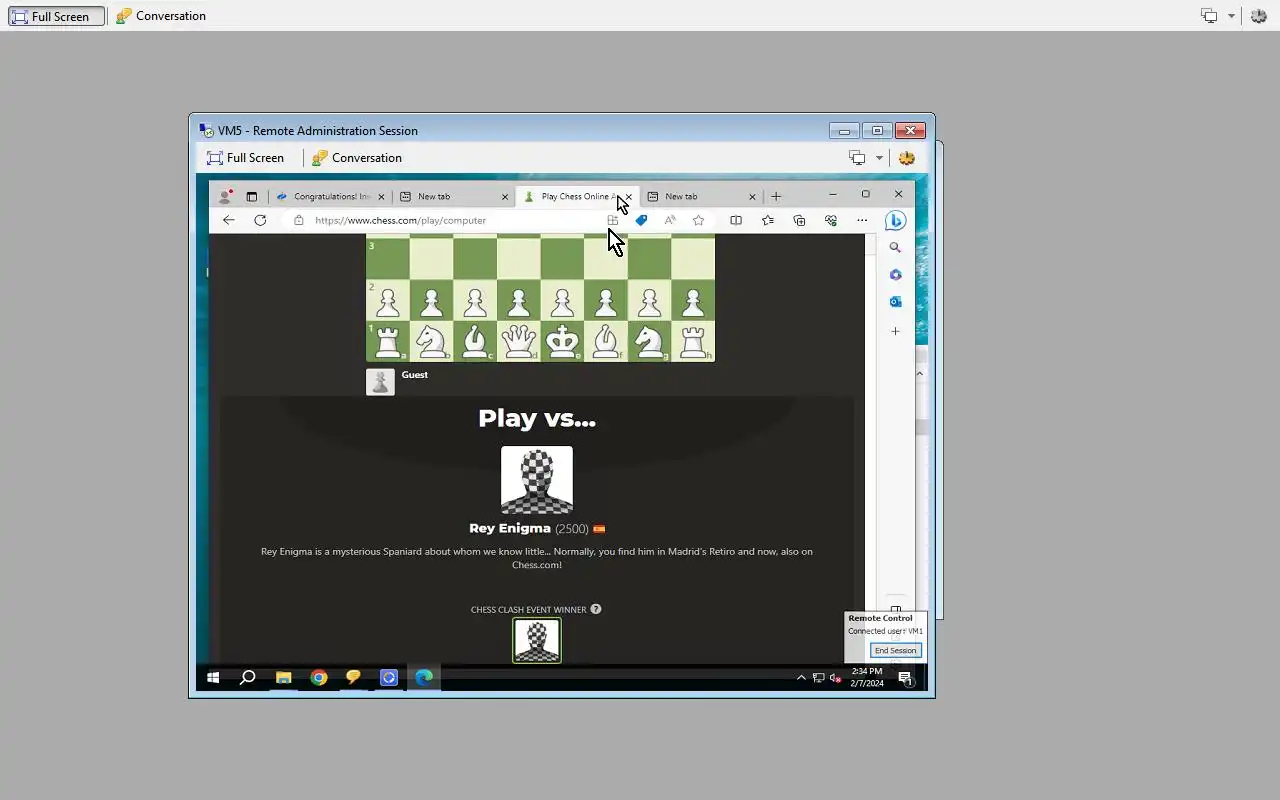Click the large Rey Enigma portrait
This screenshot has width=1280, height=800.
pos(537,480)
